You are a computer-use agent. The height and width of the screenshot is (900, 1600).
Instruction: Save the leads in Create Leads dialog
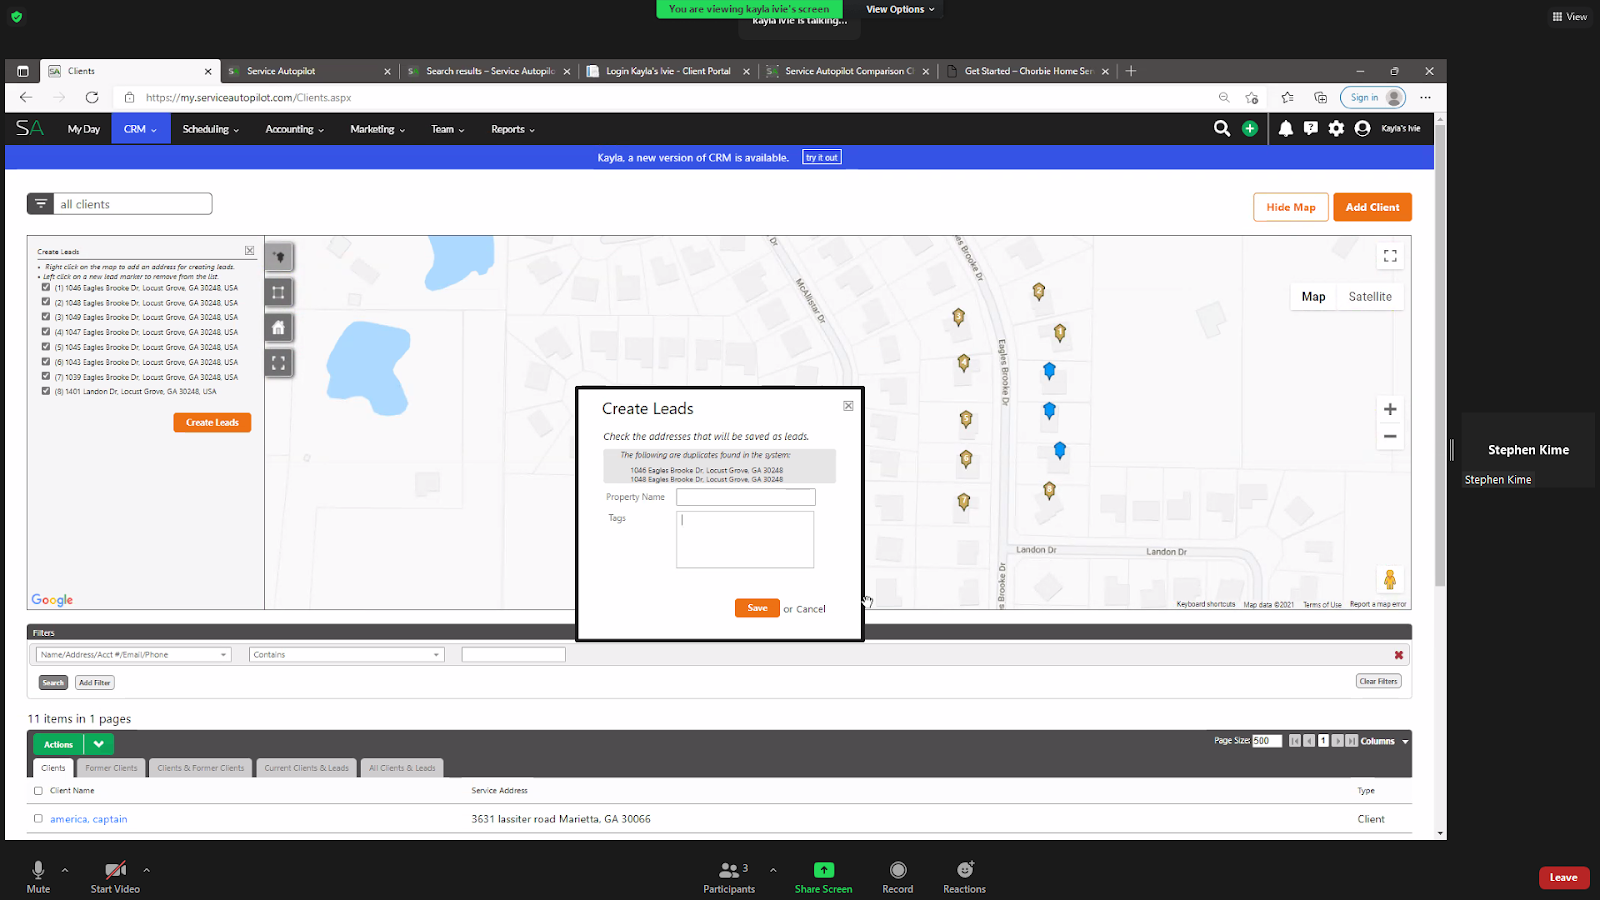757,608
